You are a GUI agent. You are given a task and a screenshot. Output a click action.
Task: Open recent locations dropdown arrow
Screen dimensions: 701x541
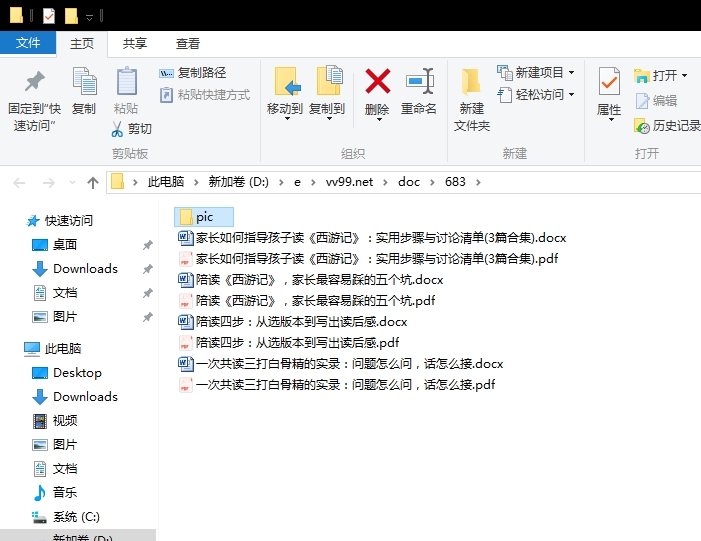(x=72, y=182)
